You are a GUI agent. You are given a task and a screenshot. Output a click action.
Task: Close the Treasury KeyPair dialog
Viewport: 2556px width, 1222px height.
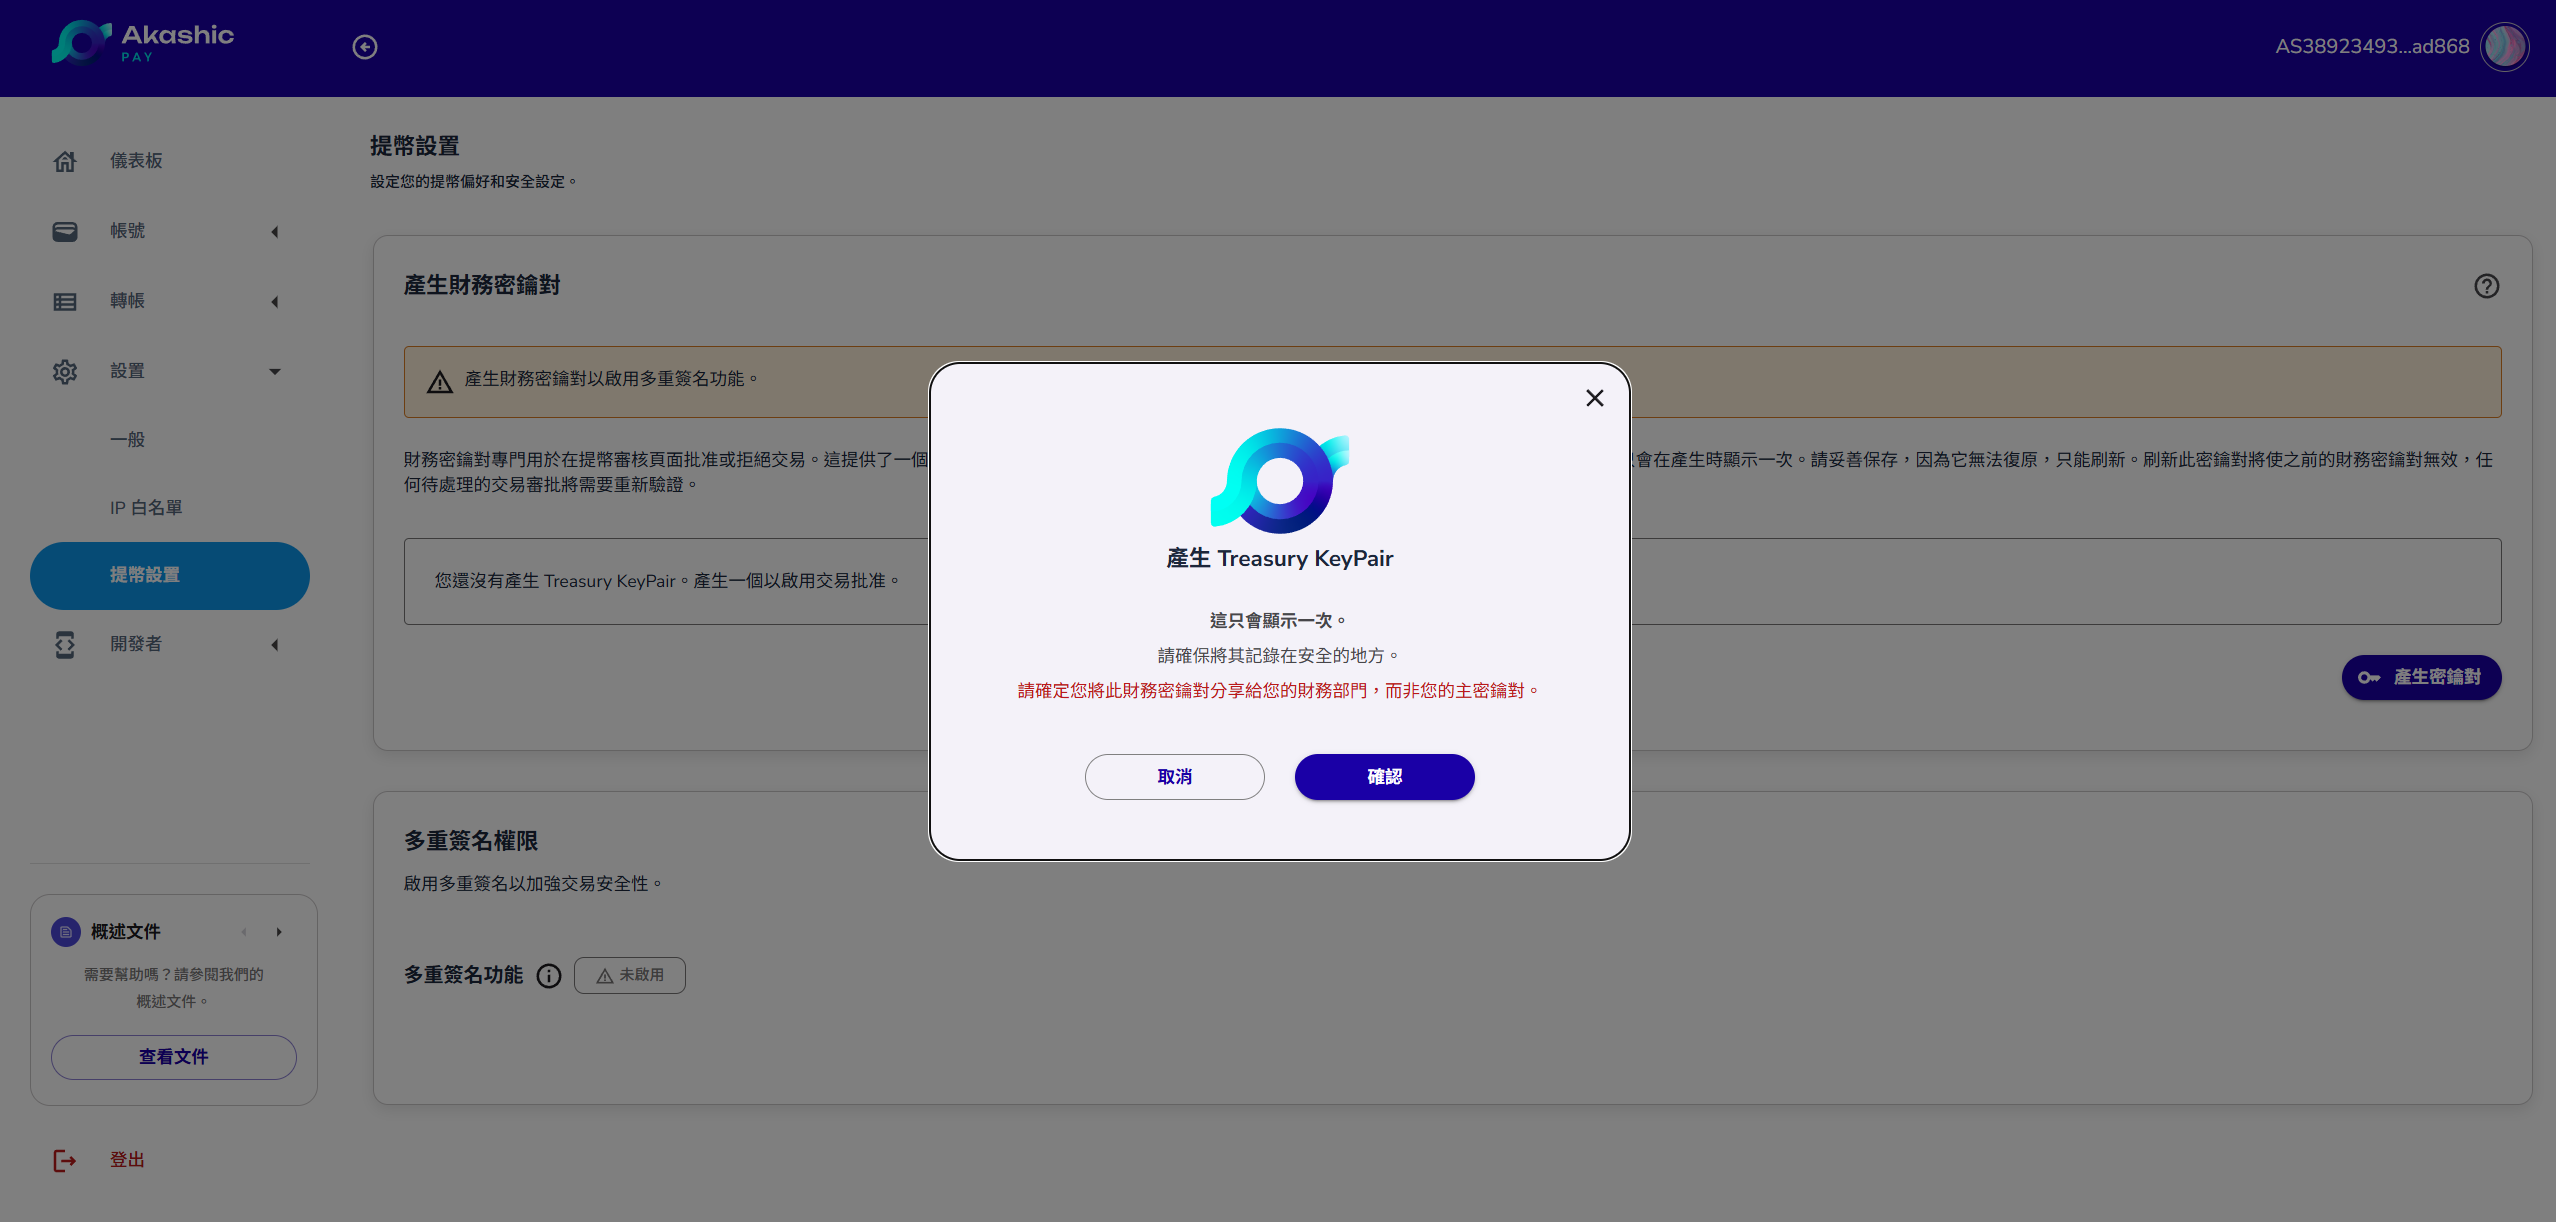pyautogui.click(x=1595, y=398)
